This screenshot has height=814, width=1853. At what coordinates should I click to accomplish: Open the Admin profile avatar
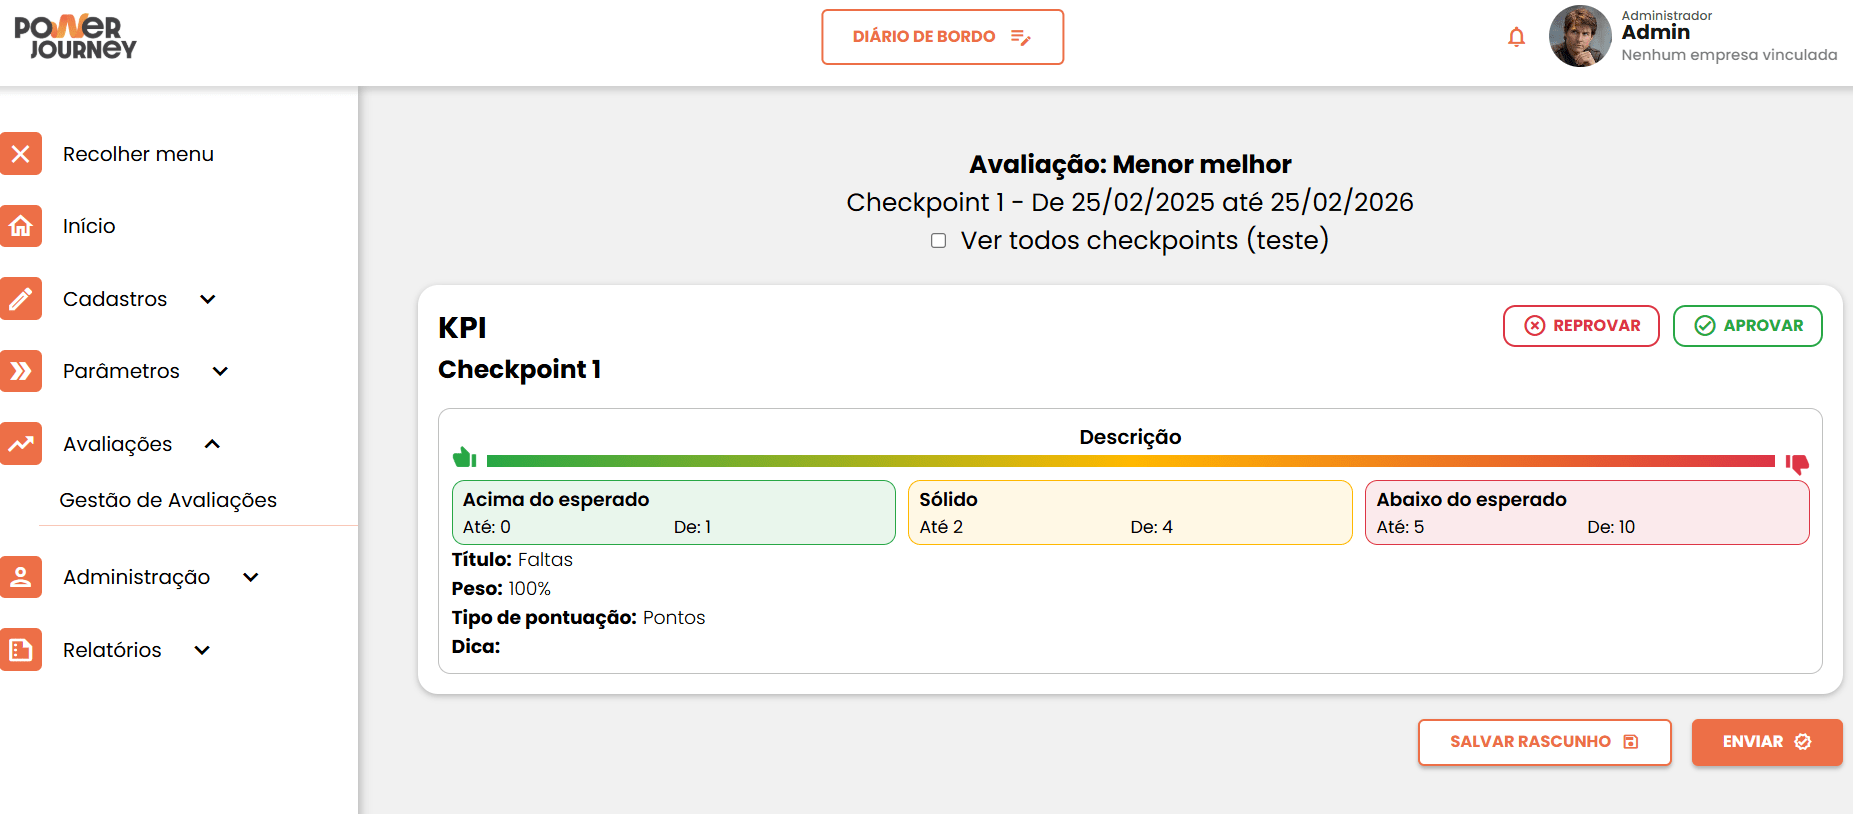[x=1580, y=36]
